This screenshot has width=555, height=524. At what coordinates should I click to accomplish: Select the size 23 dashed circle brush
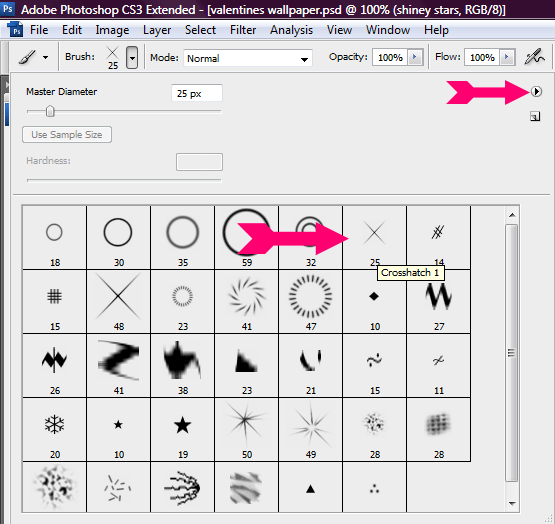[183, 302]
